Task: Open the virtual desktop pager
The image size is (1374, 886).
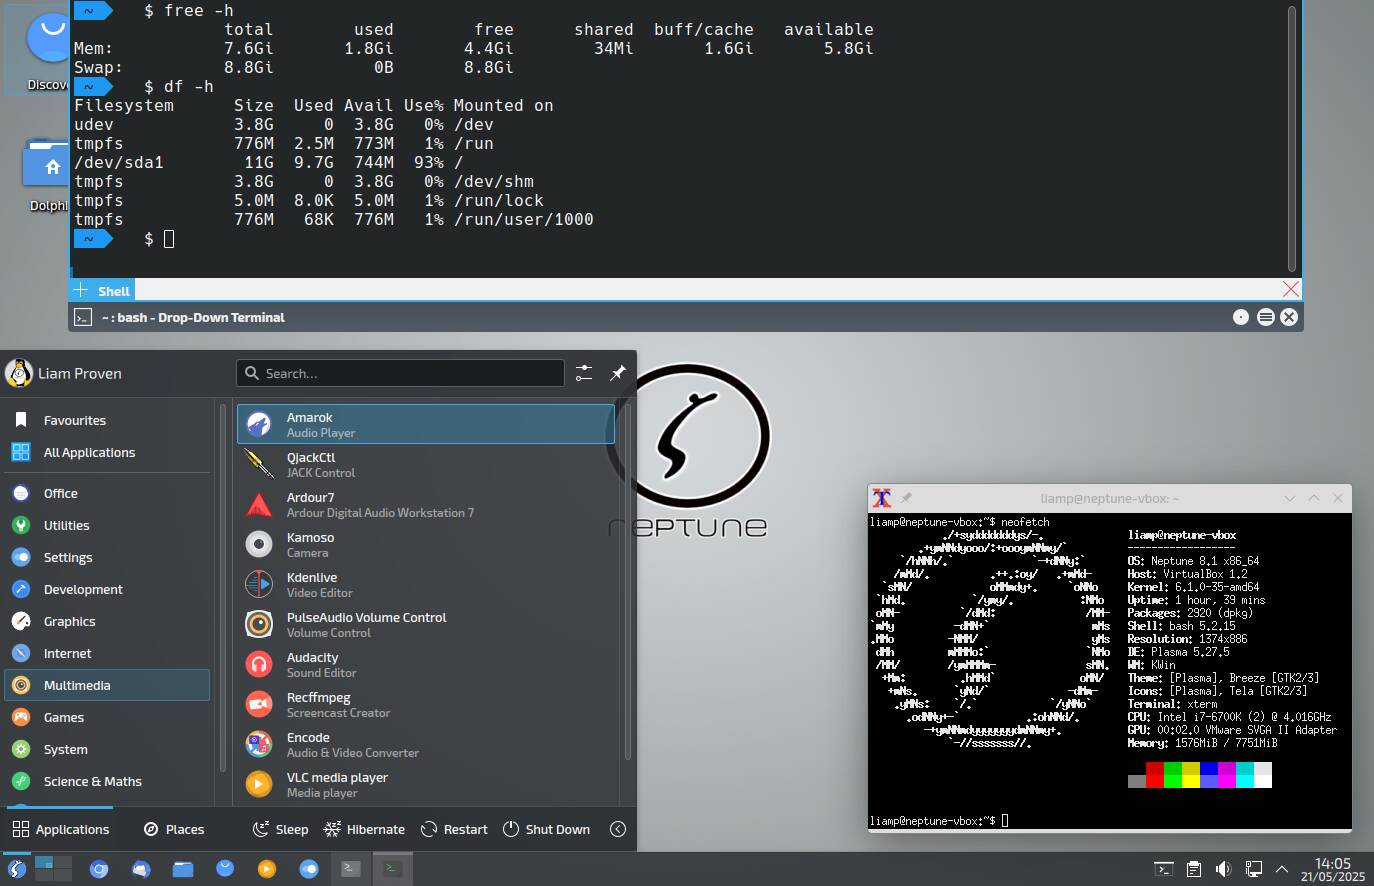Action: (x=53, y=868)
